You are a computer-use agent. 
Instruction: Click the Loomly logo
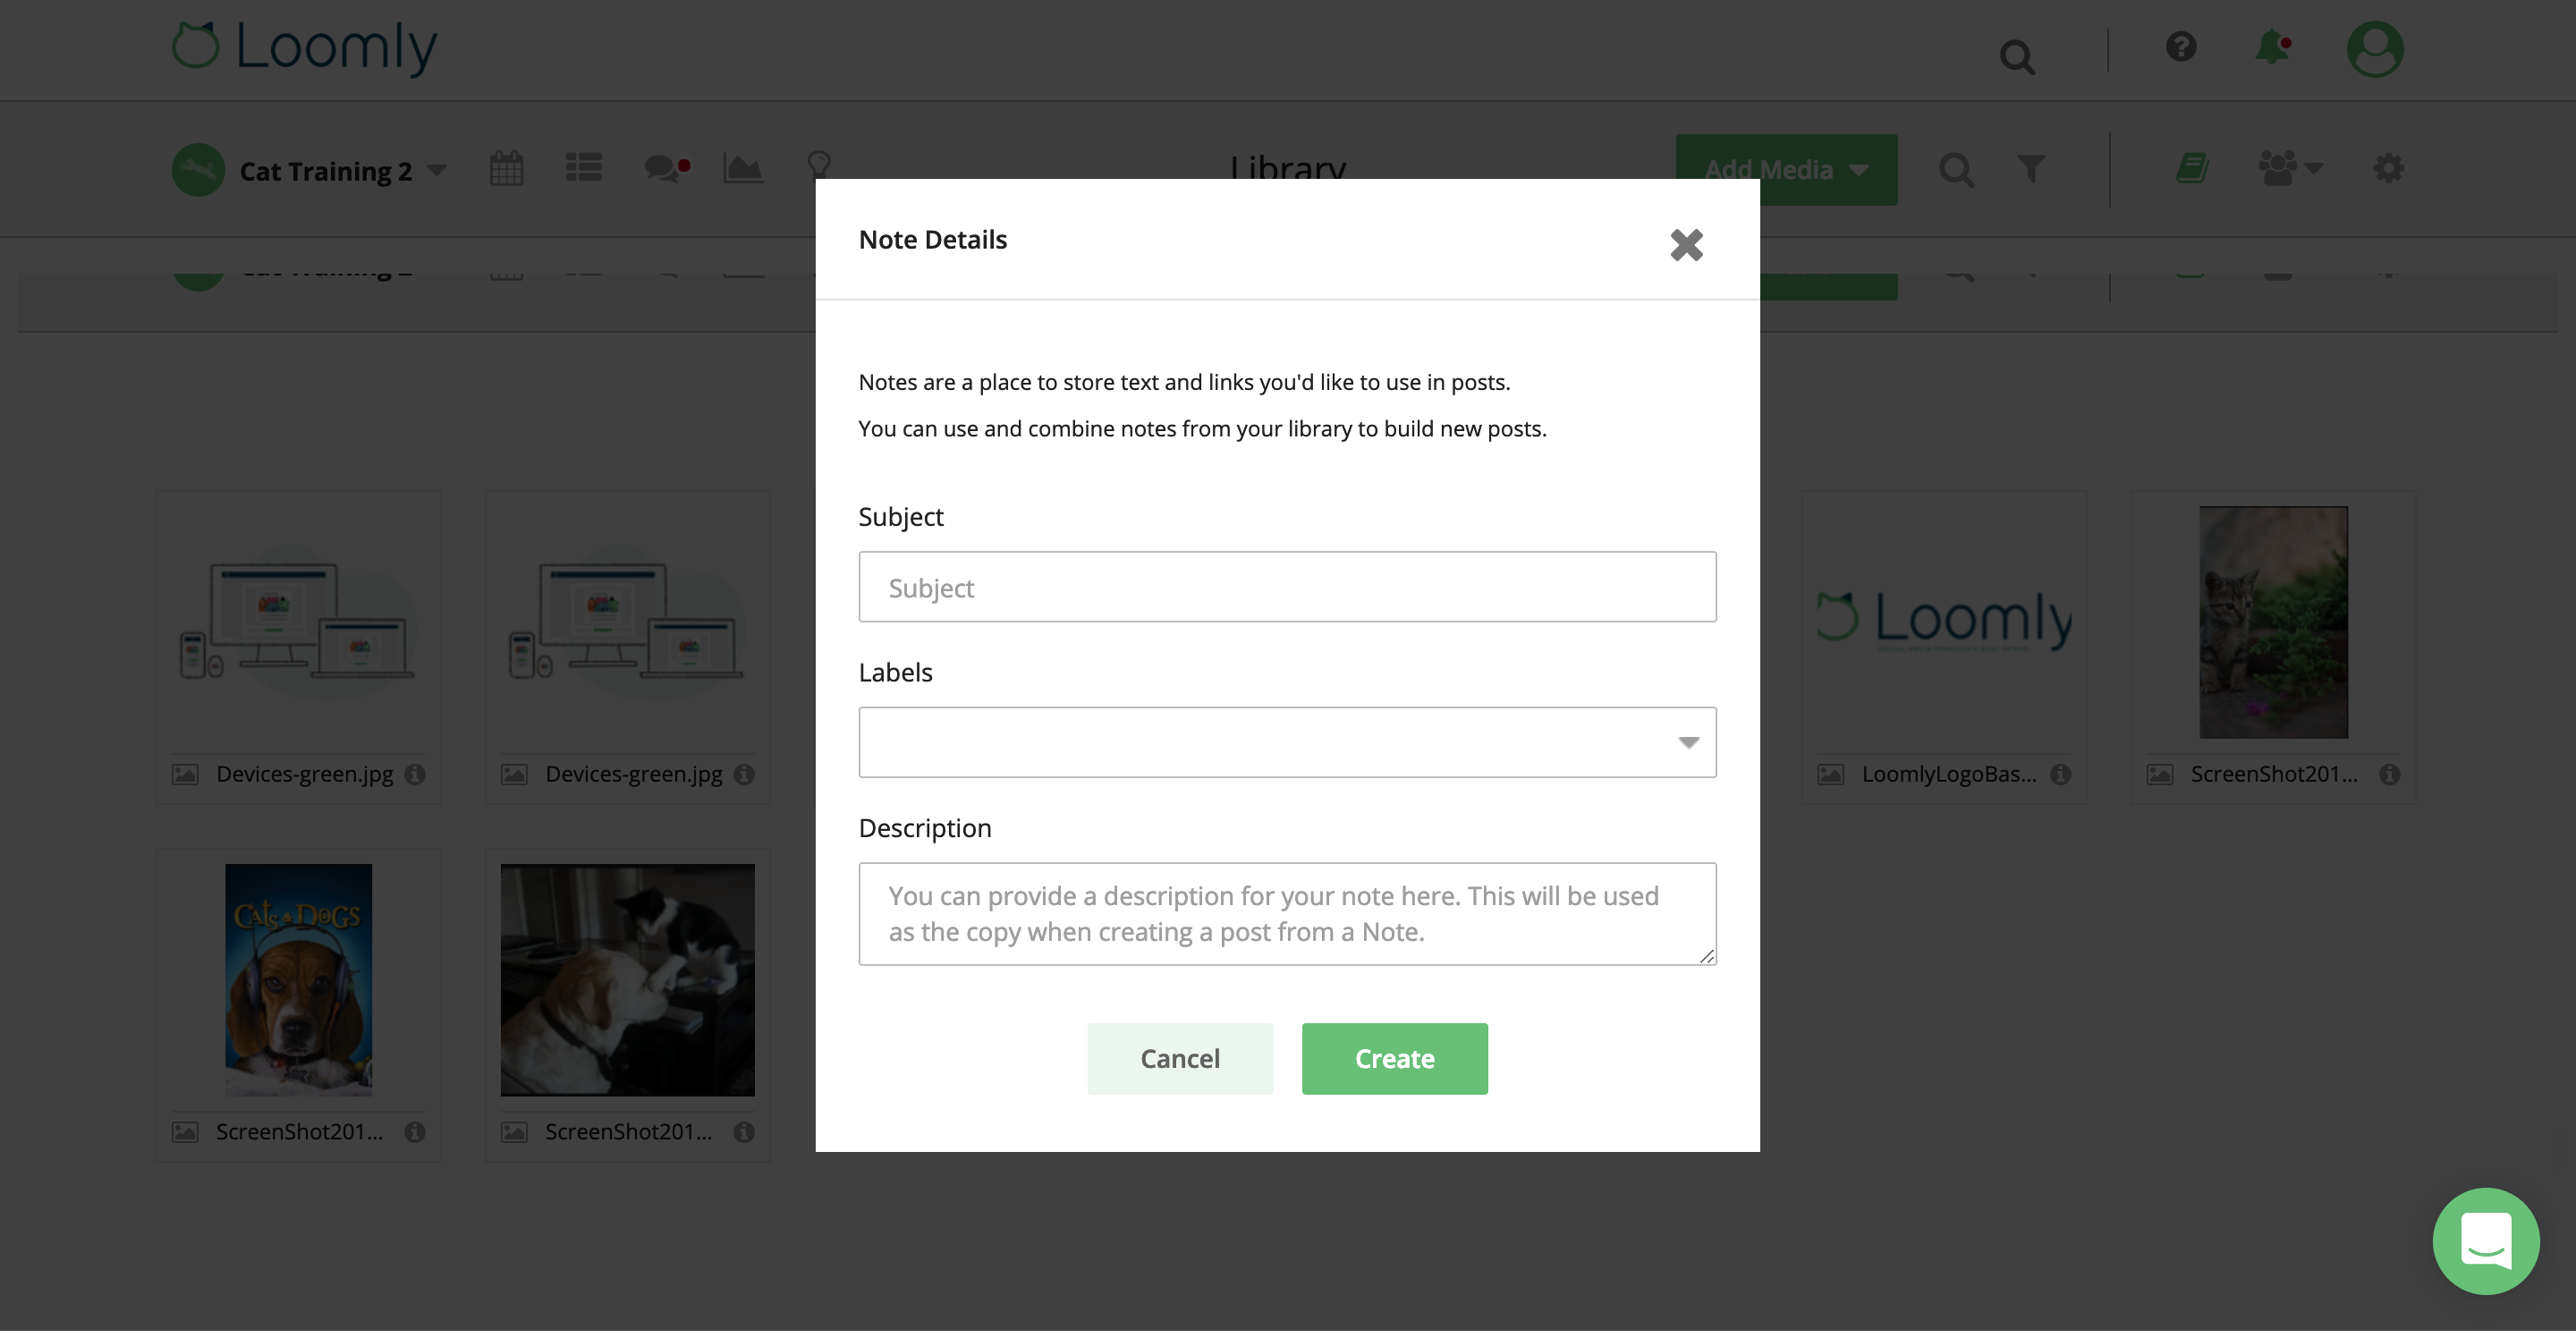[x=302, y=47]
